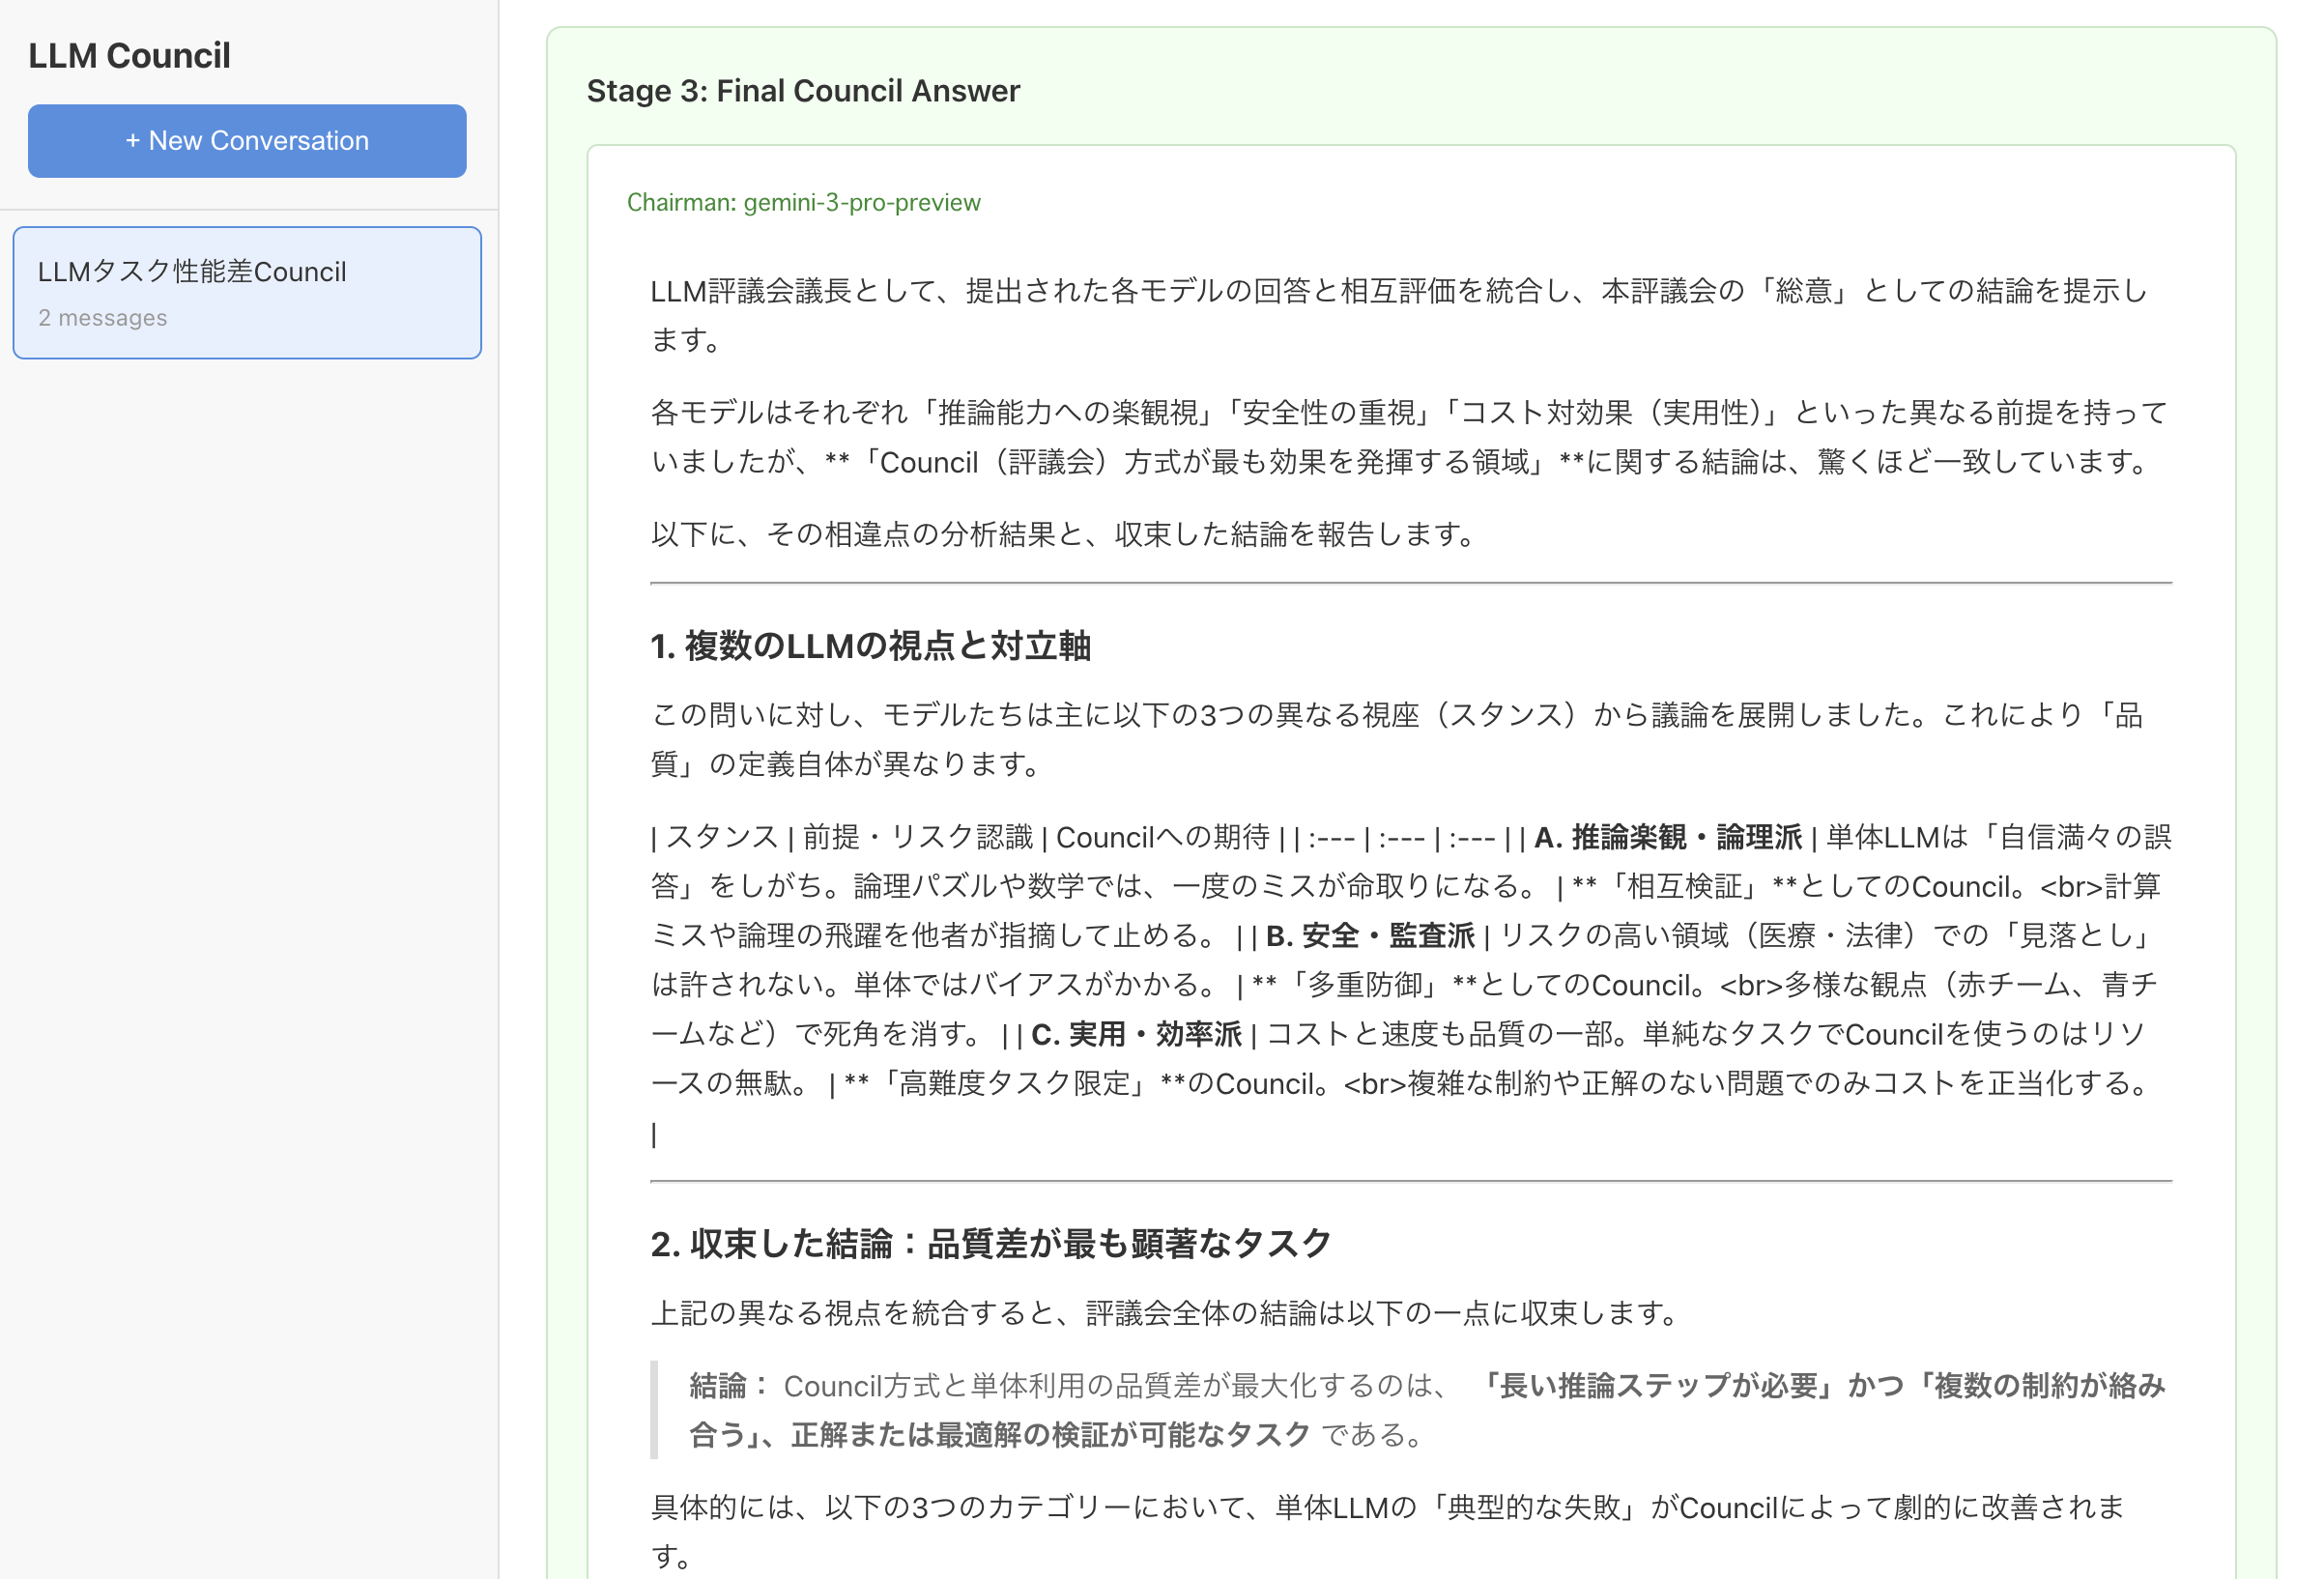Image resolution: width=2324 pixels, height=1579 pixels.
Task: Click the '2 messages' count label
Action: point(102,318)
